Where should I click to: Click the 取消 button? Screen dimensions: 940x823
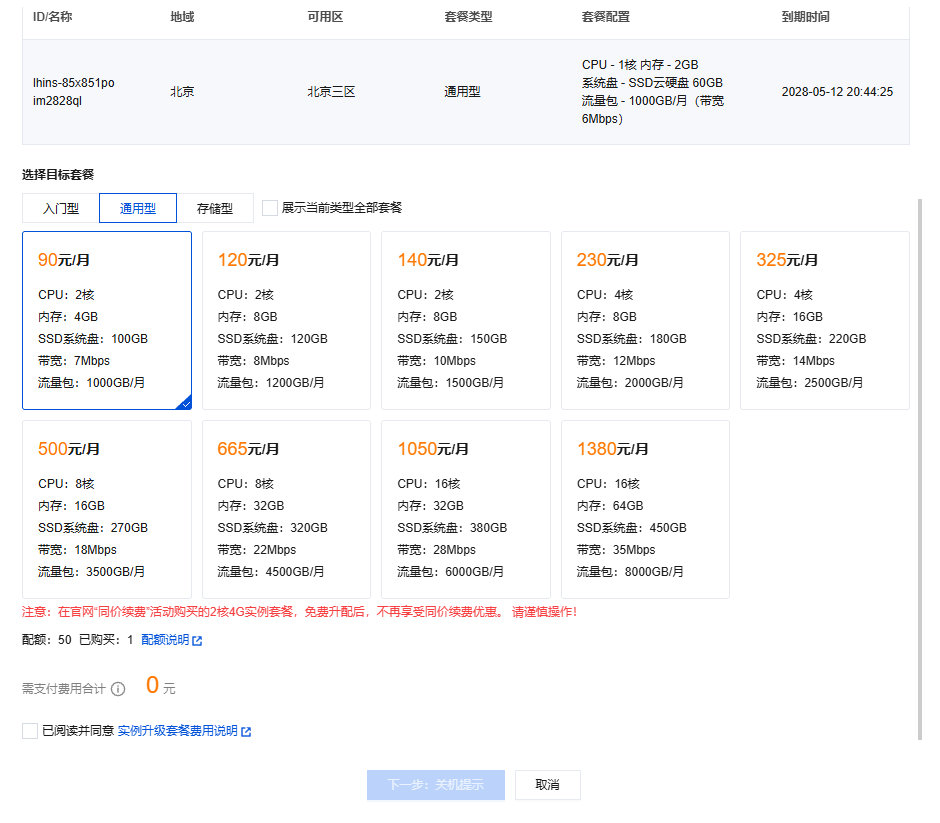coord(547,785)
